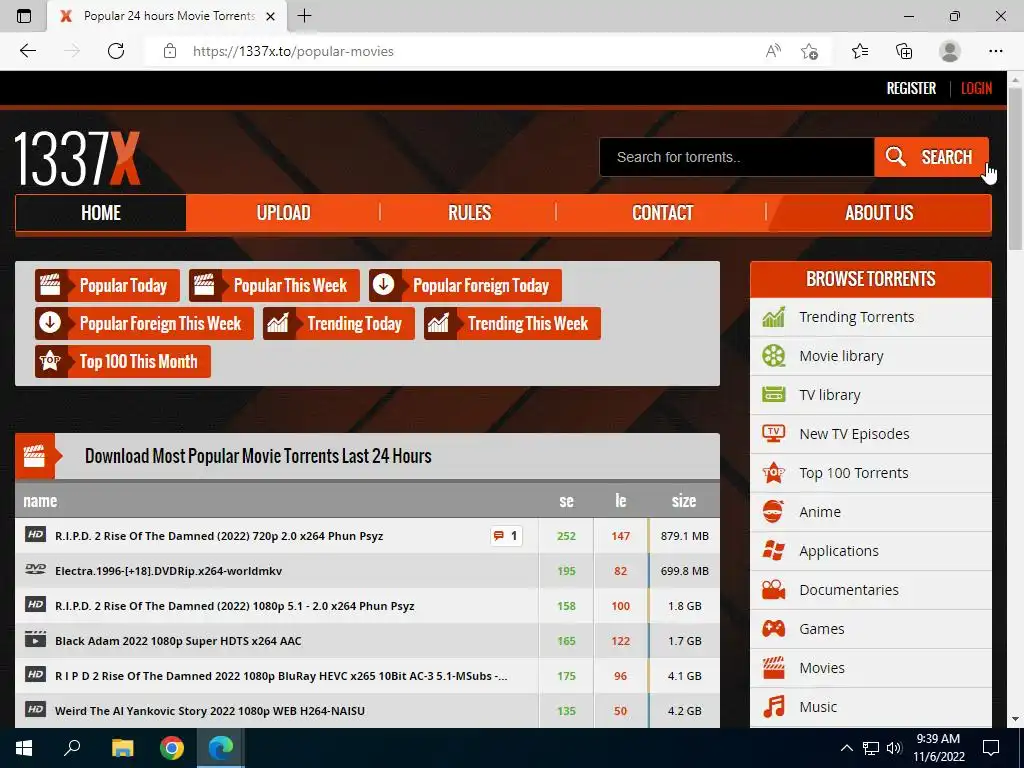Click the 879.1 MB size cell
The image size is (1024, 768).
click(x=684, y=536)
